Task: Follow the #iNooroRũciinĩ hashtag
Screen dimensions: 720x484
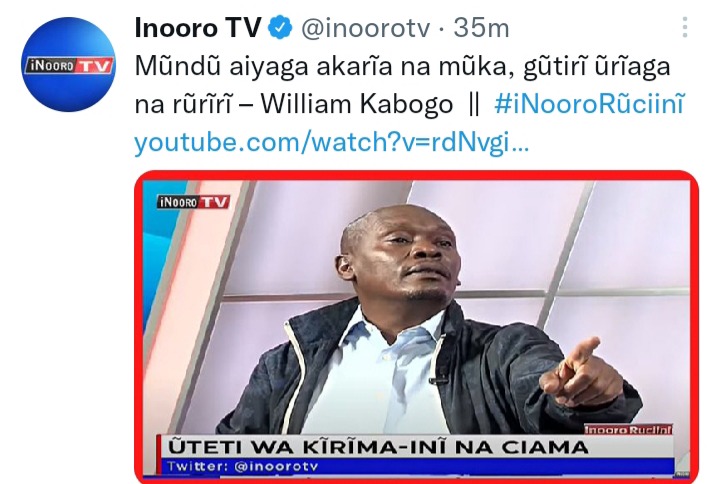Action: 590,104
